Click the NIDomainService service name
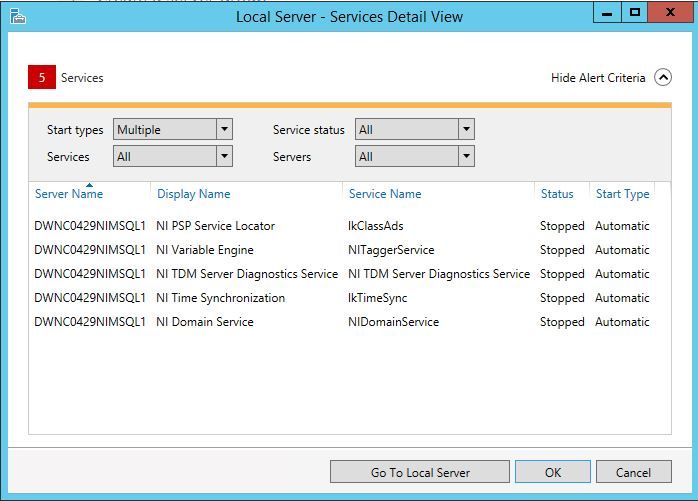698x501 pixels. [x=394, y=322]
